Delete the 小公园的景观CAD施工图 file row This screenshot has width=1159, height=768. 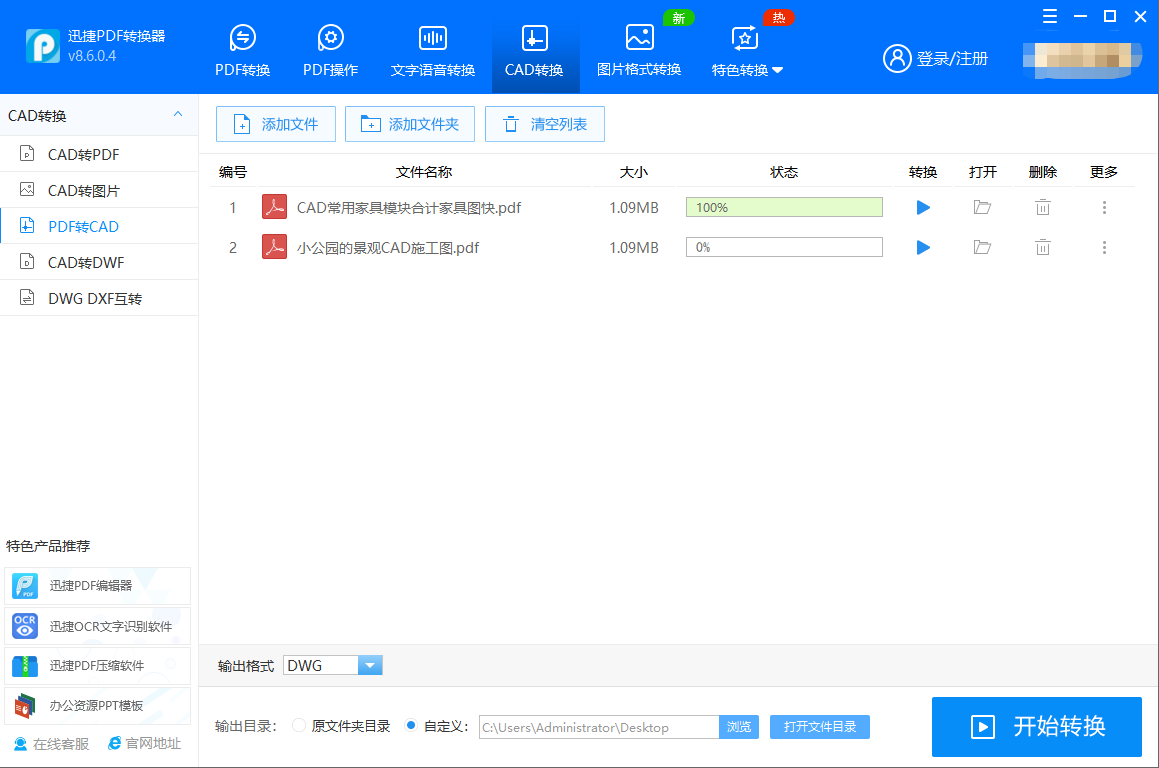pos(1042,248)
